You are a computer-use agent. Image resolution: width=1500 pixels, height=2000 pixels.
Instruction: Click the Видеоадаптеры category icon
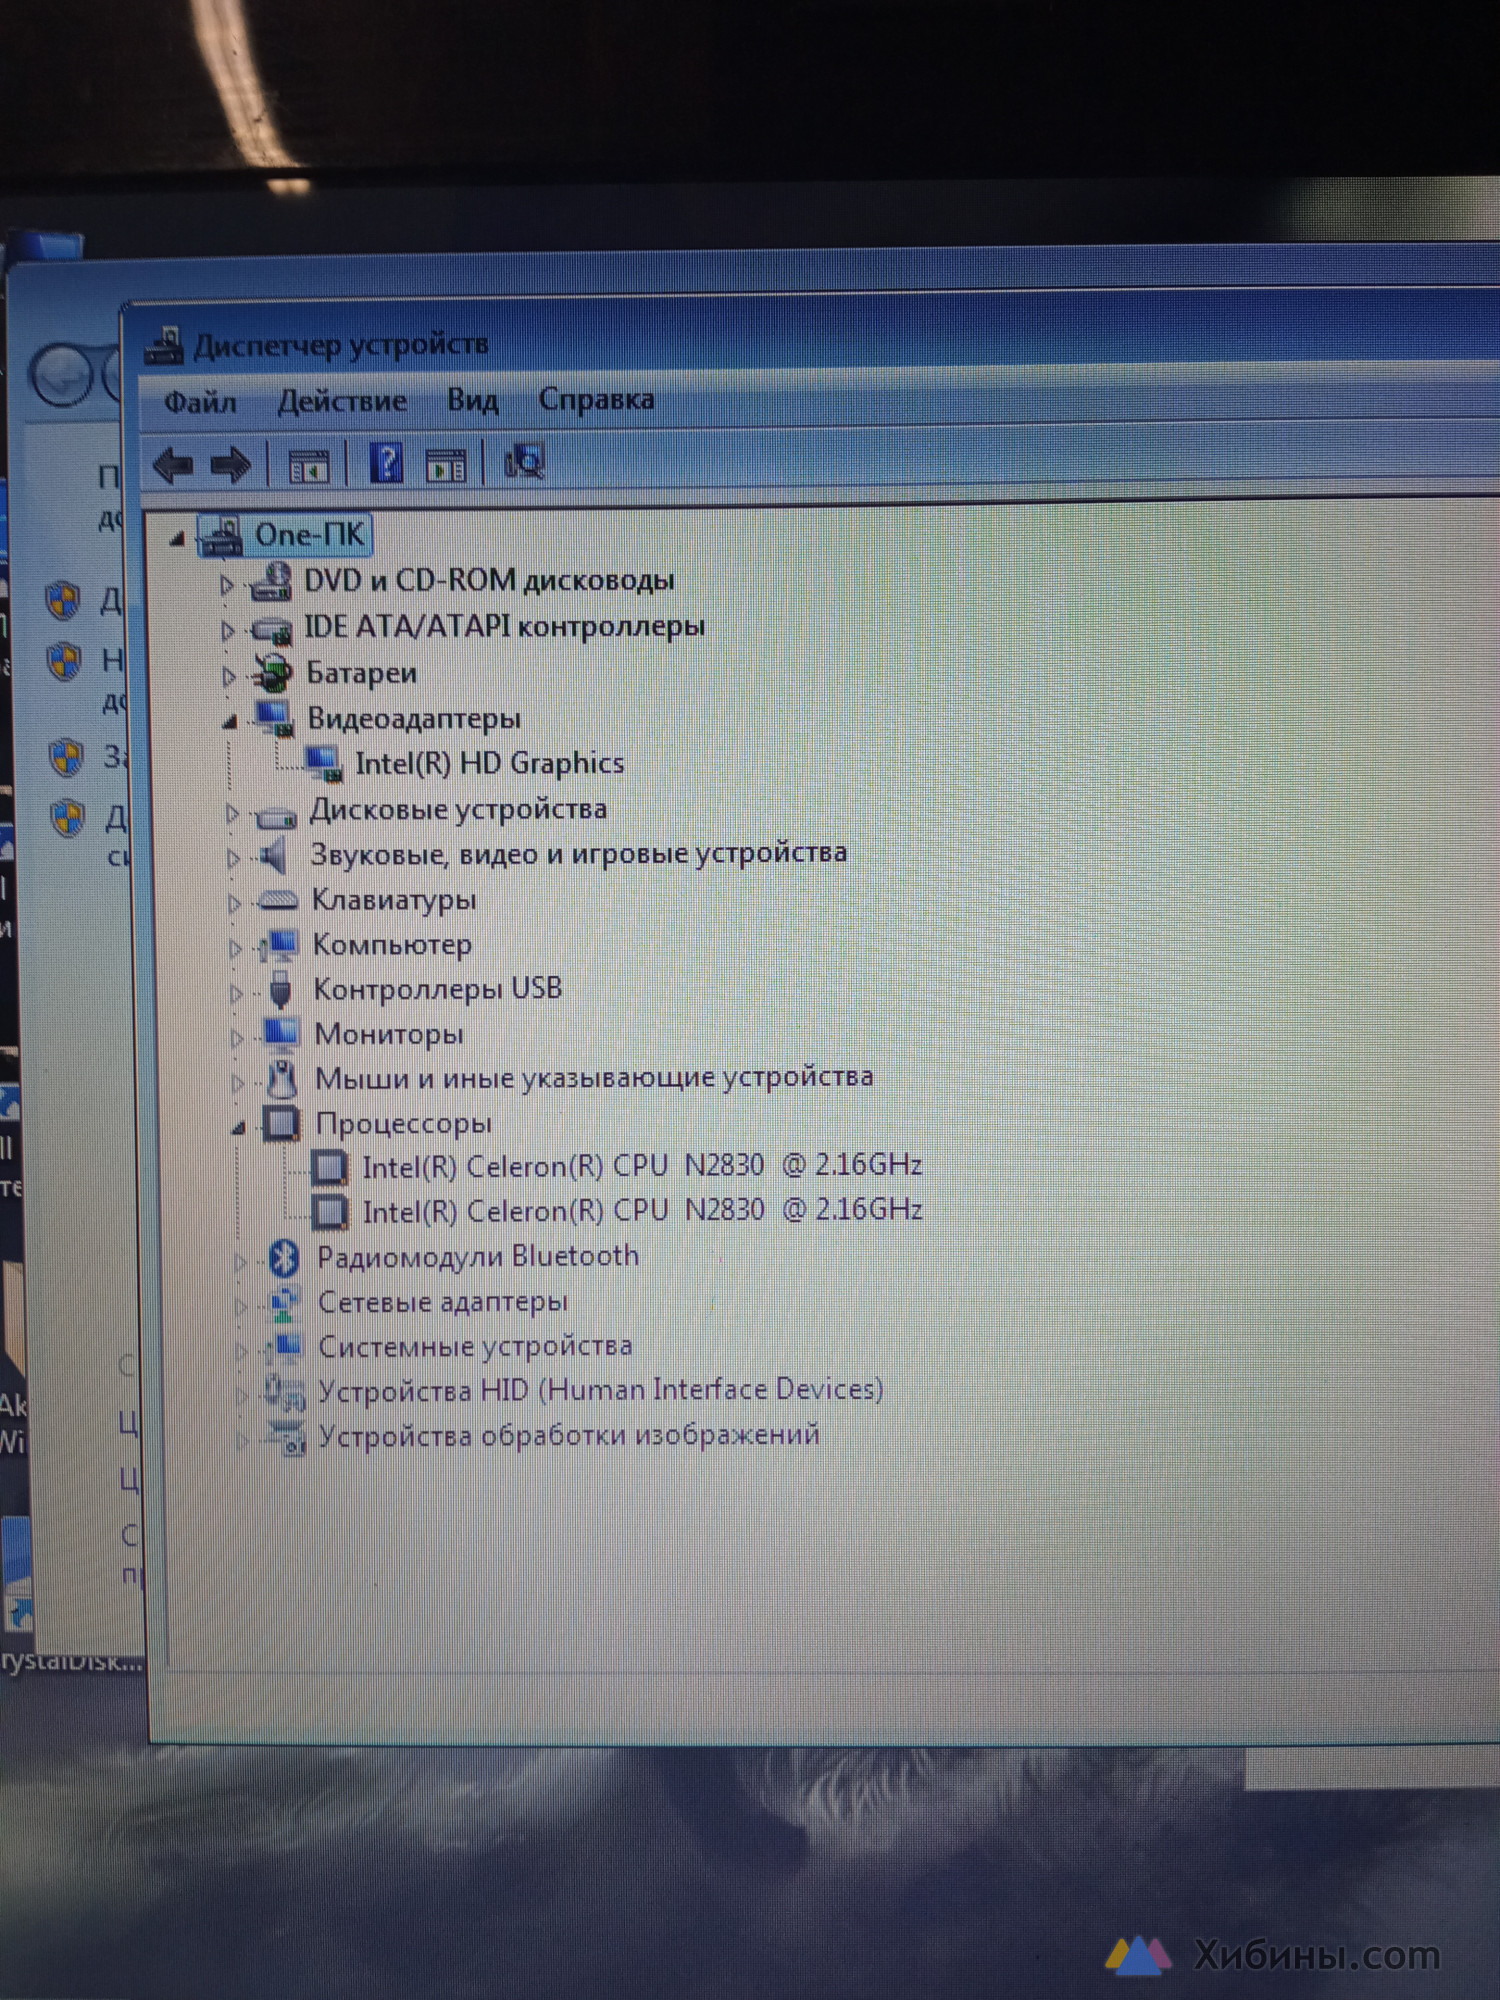tap(274, 719)
